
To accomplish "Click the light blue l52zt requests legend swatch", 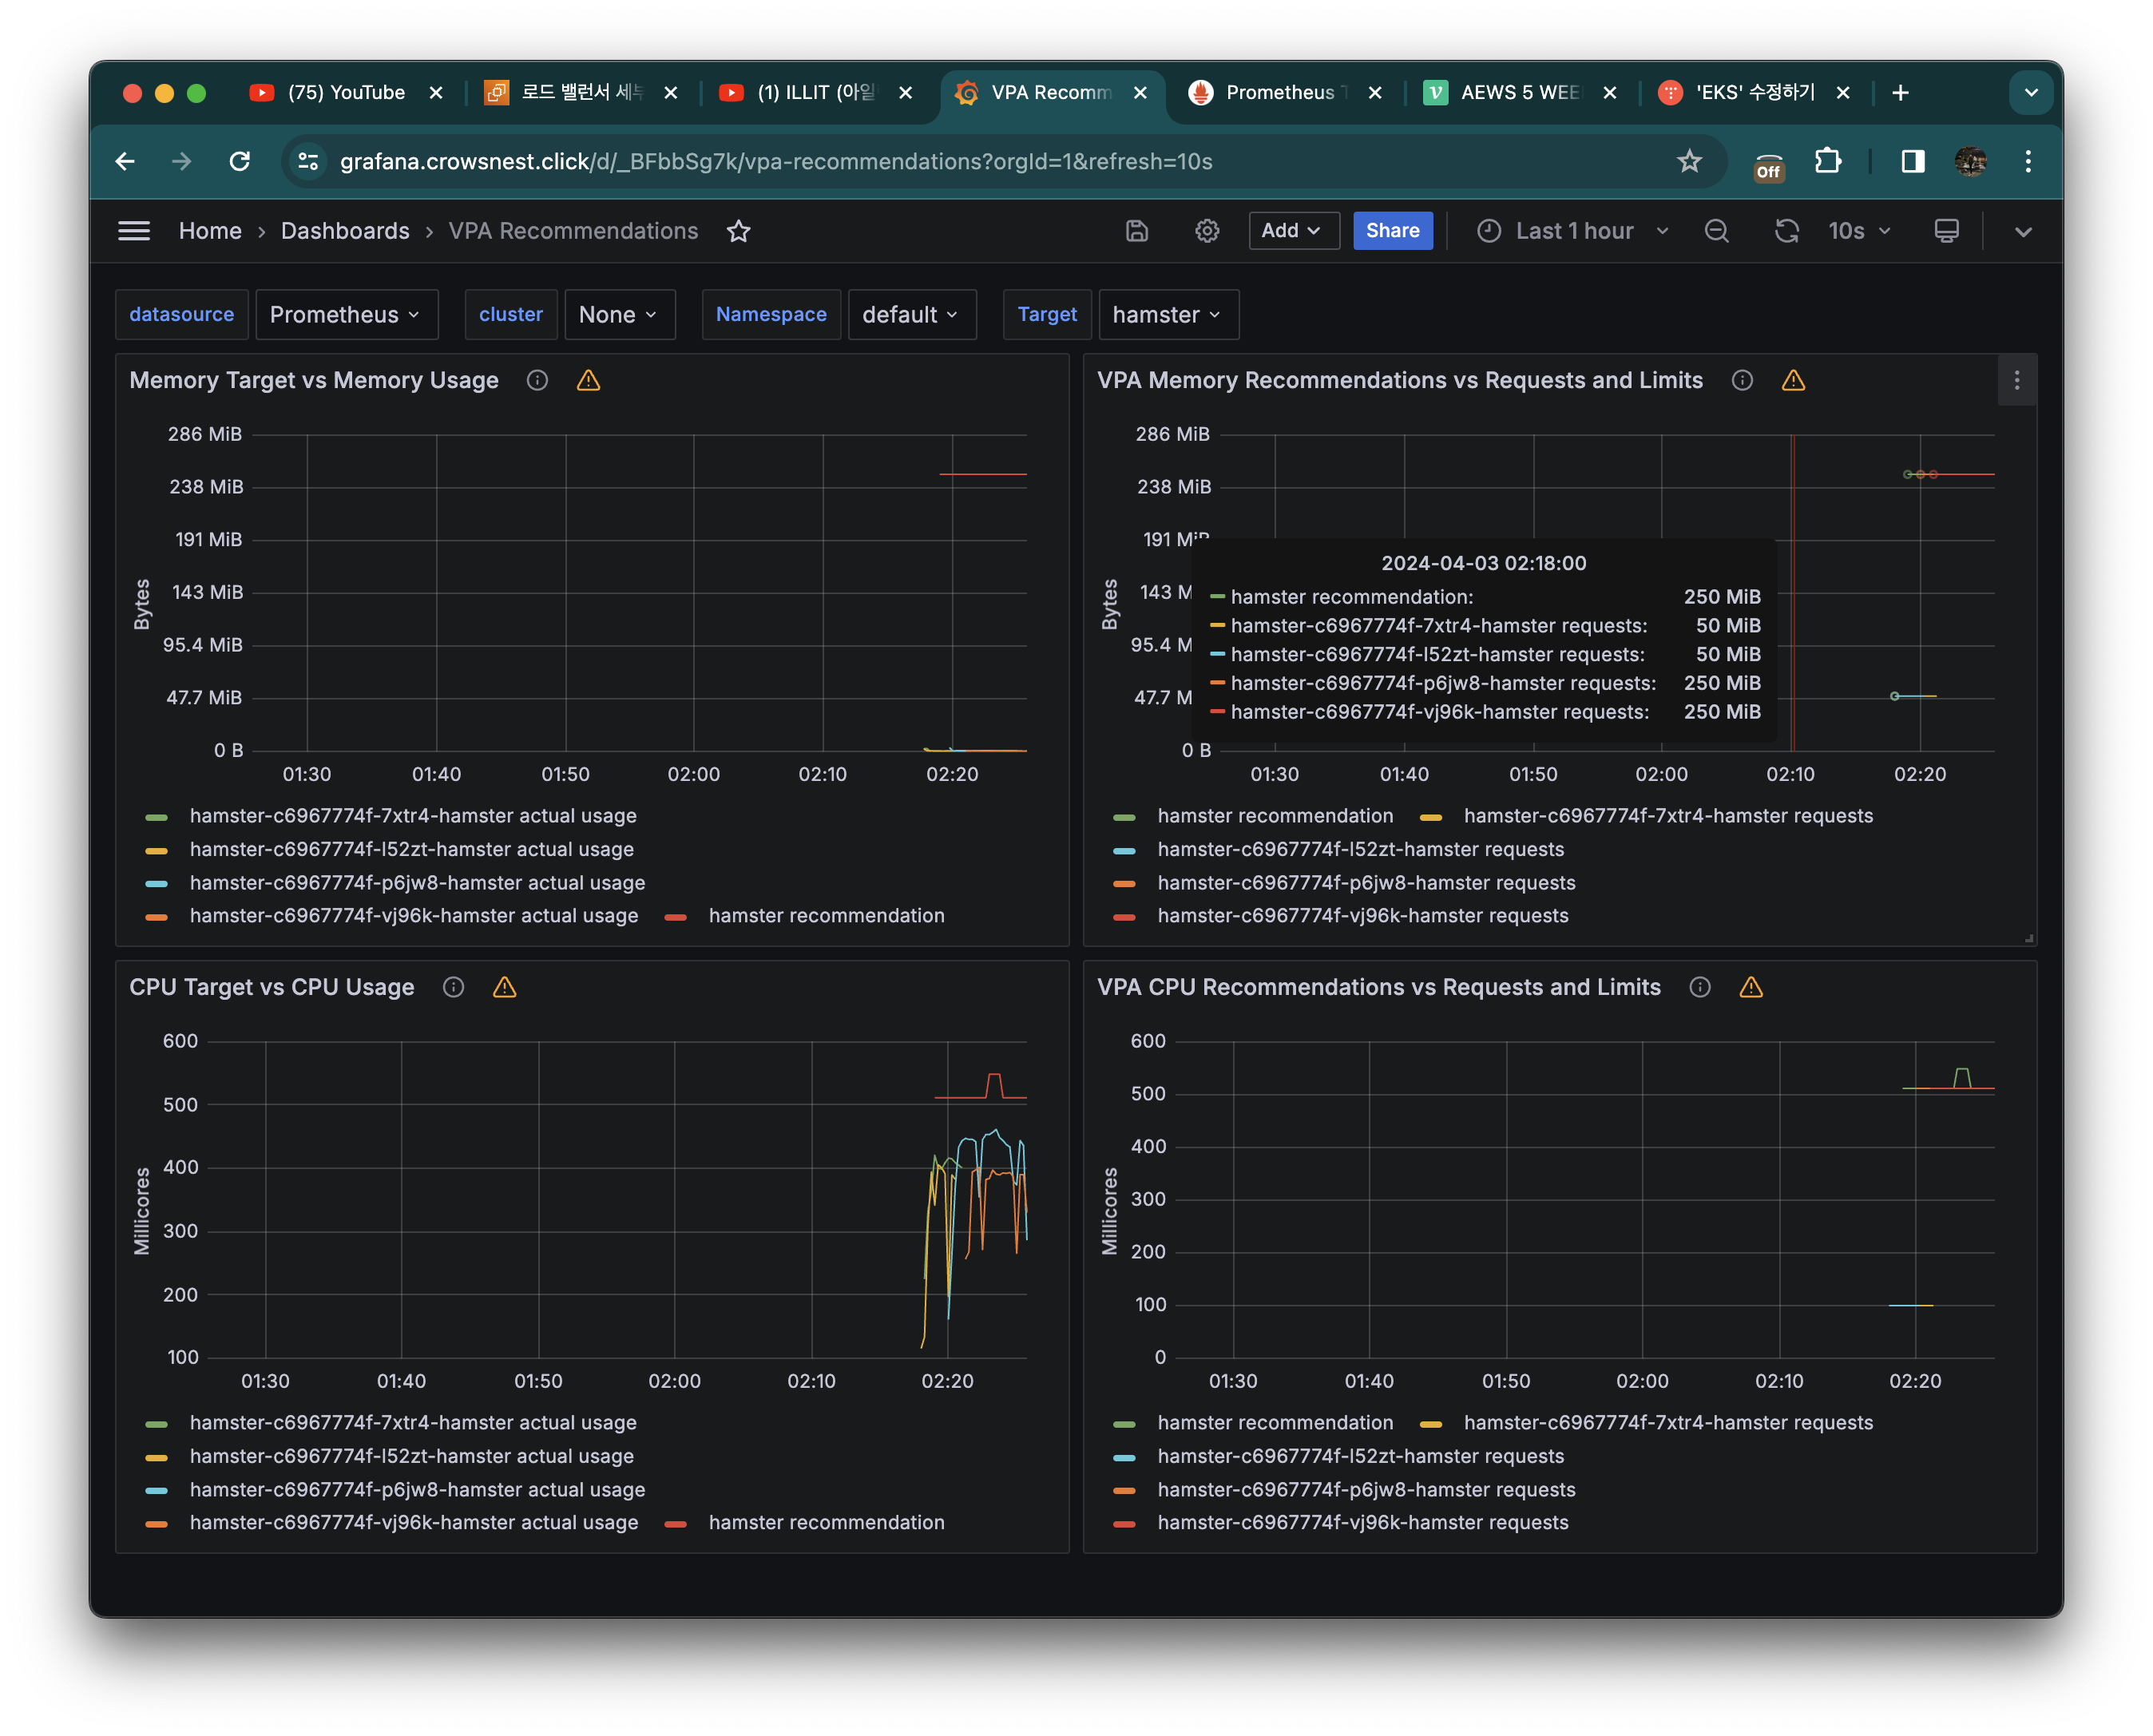I will coord(1124,850).
